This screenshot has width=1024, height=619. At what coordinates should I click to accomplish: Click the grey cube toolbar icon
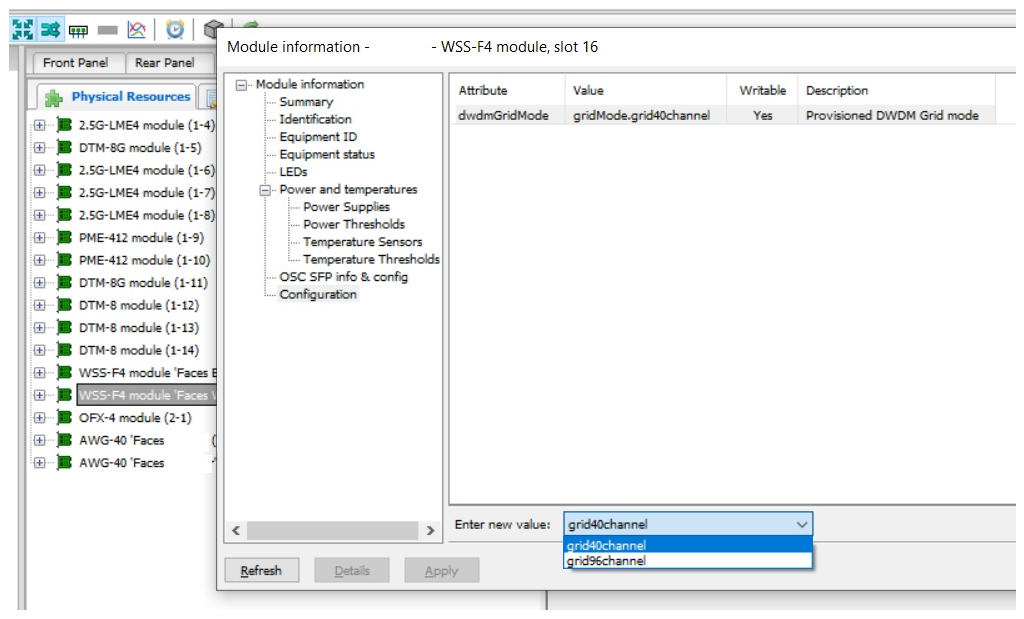click(212, 29)
